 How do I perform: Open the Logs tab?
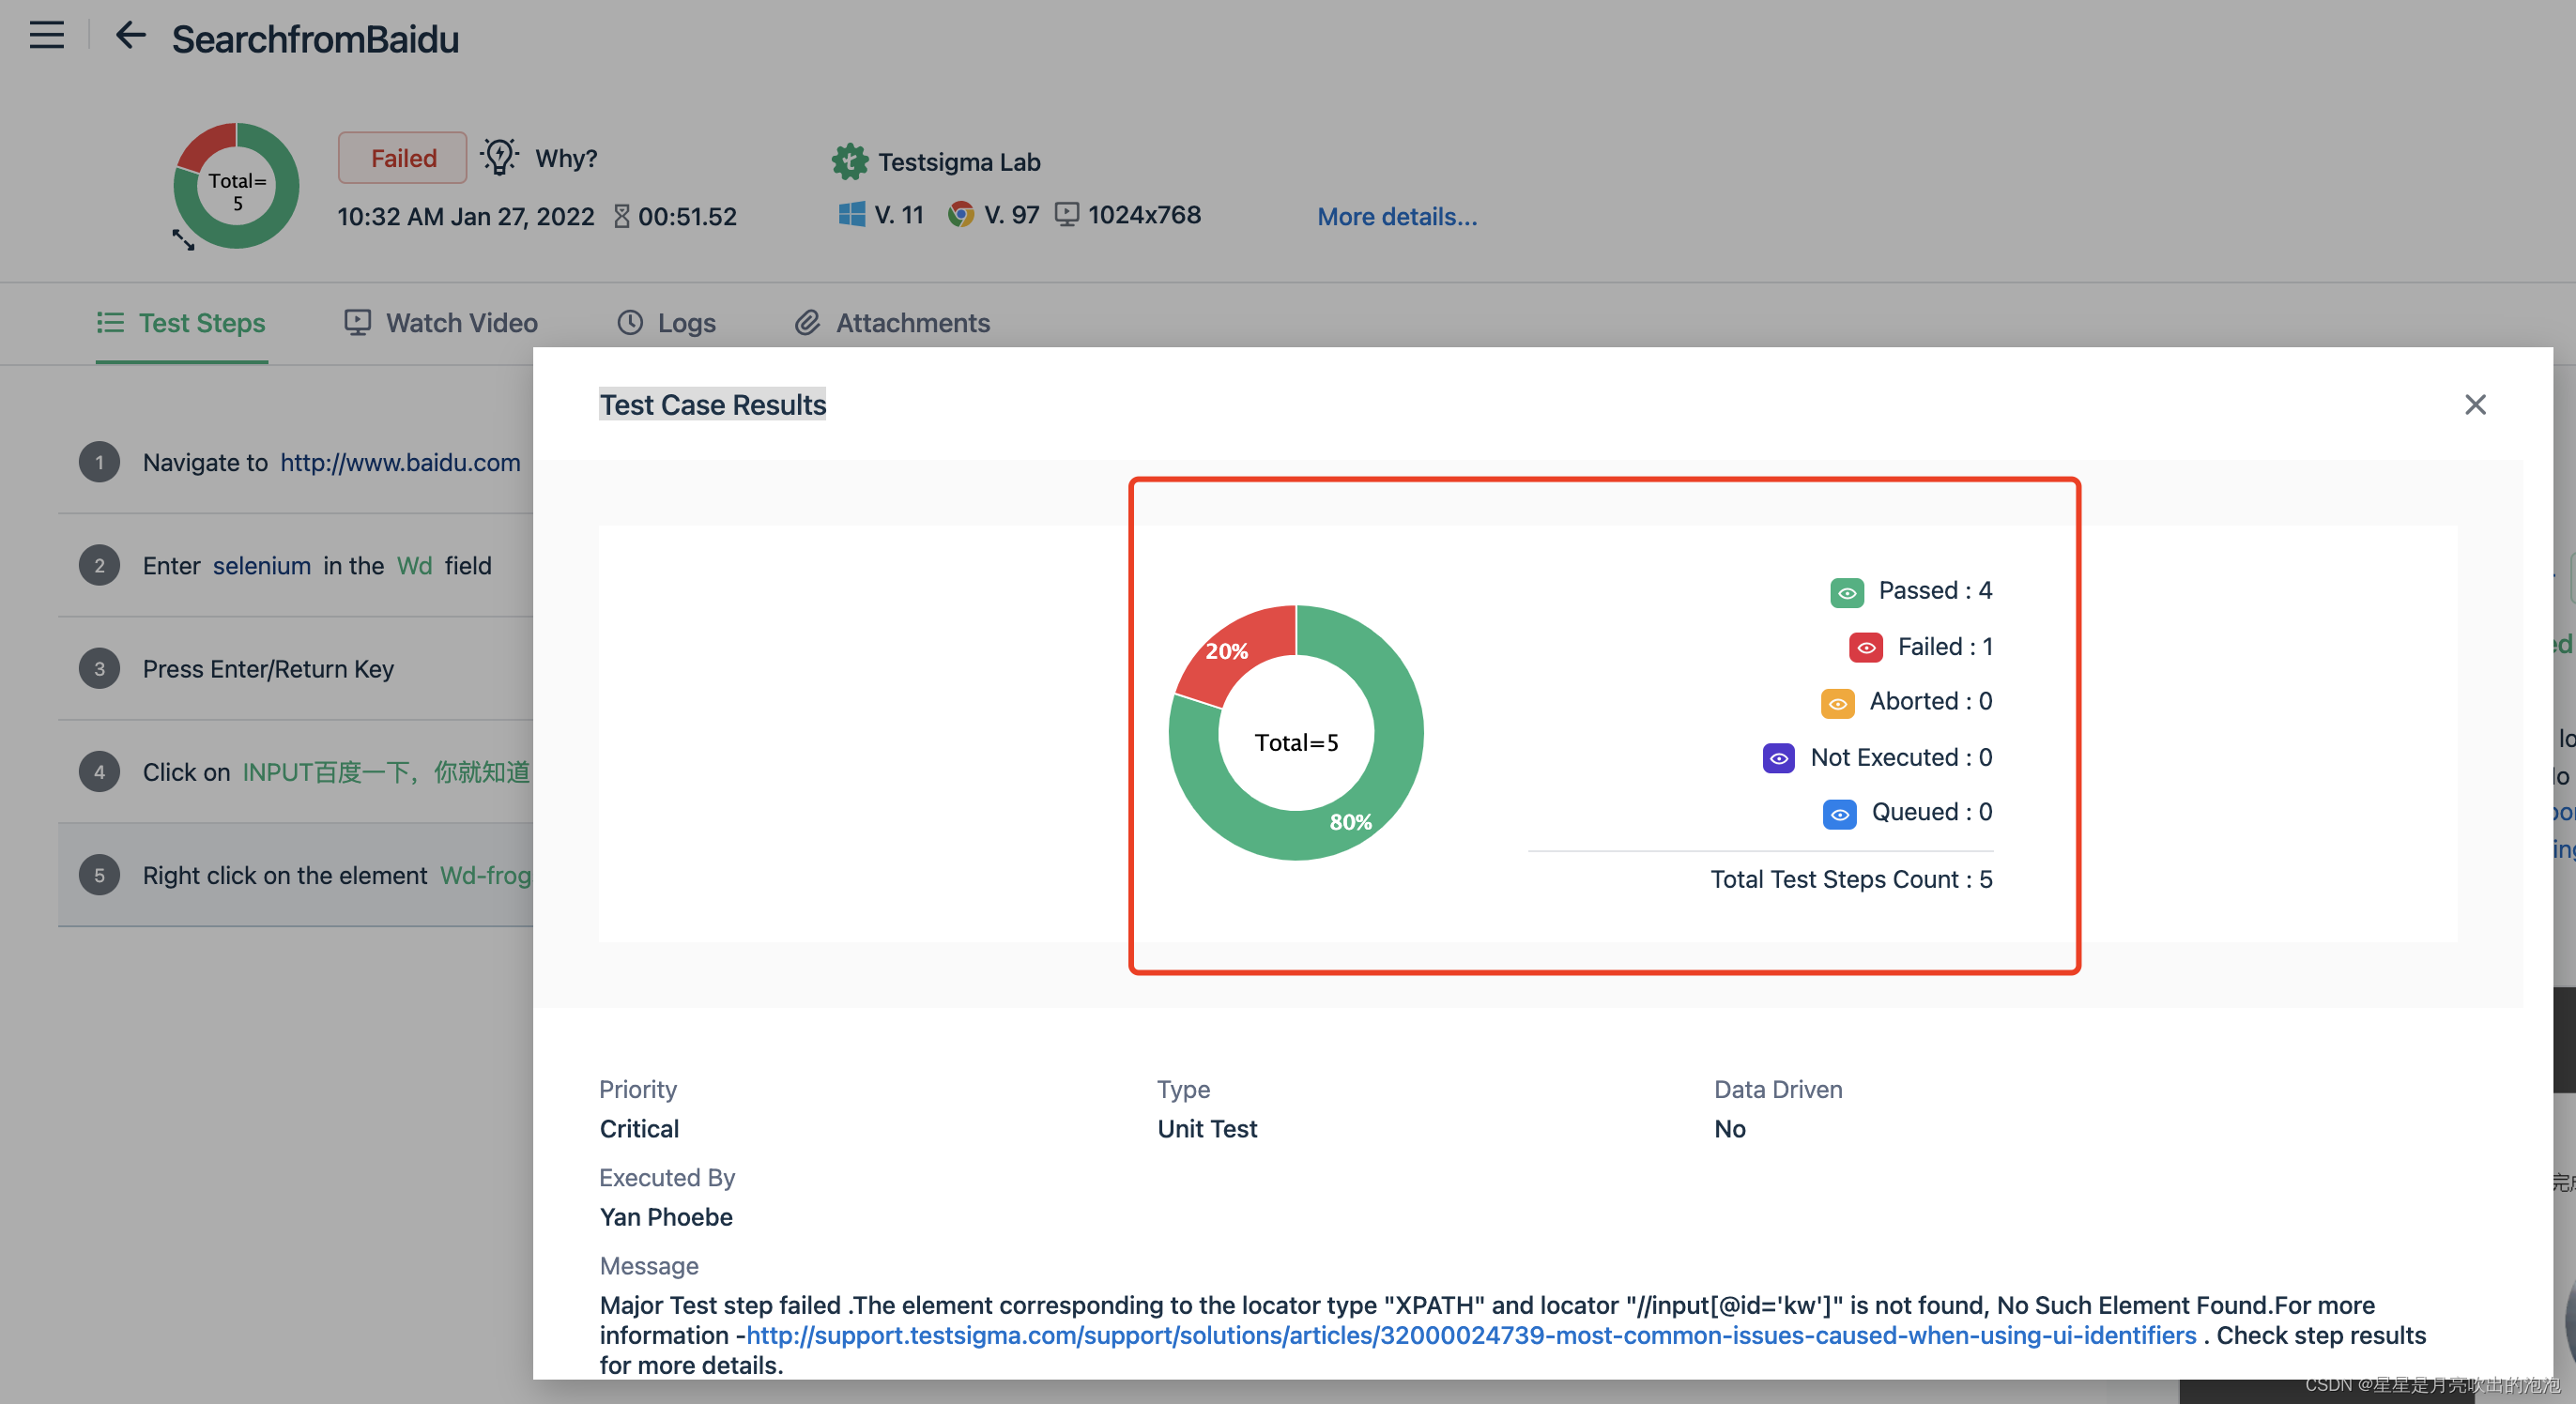(x=666, y=322)
